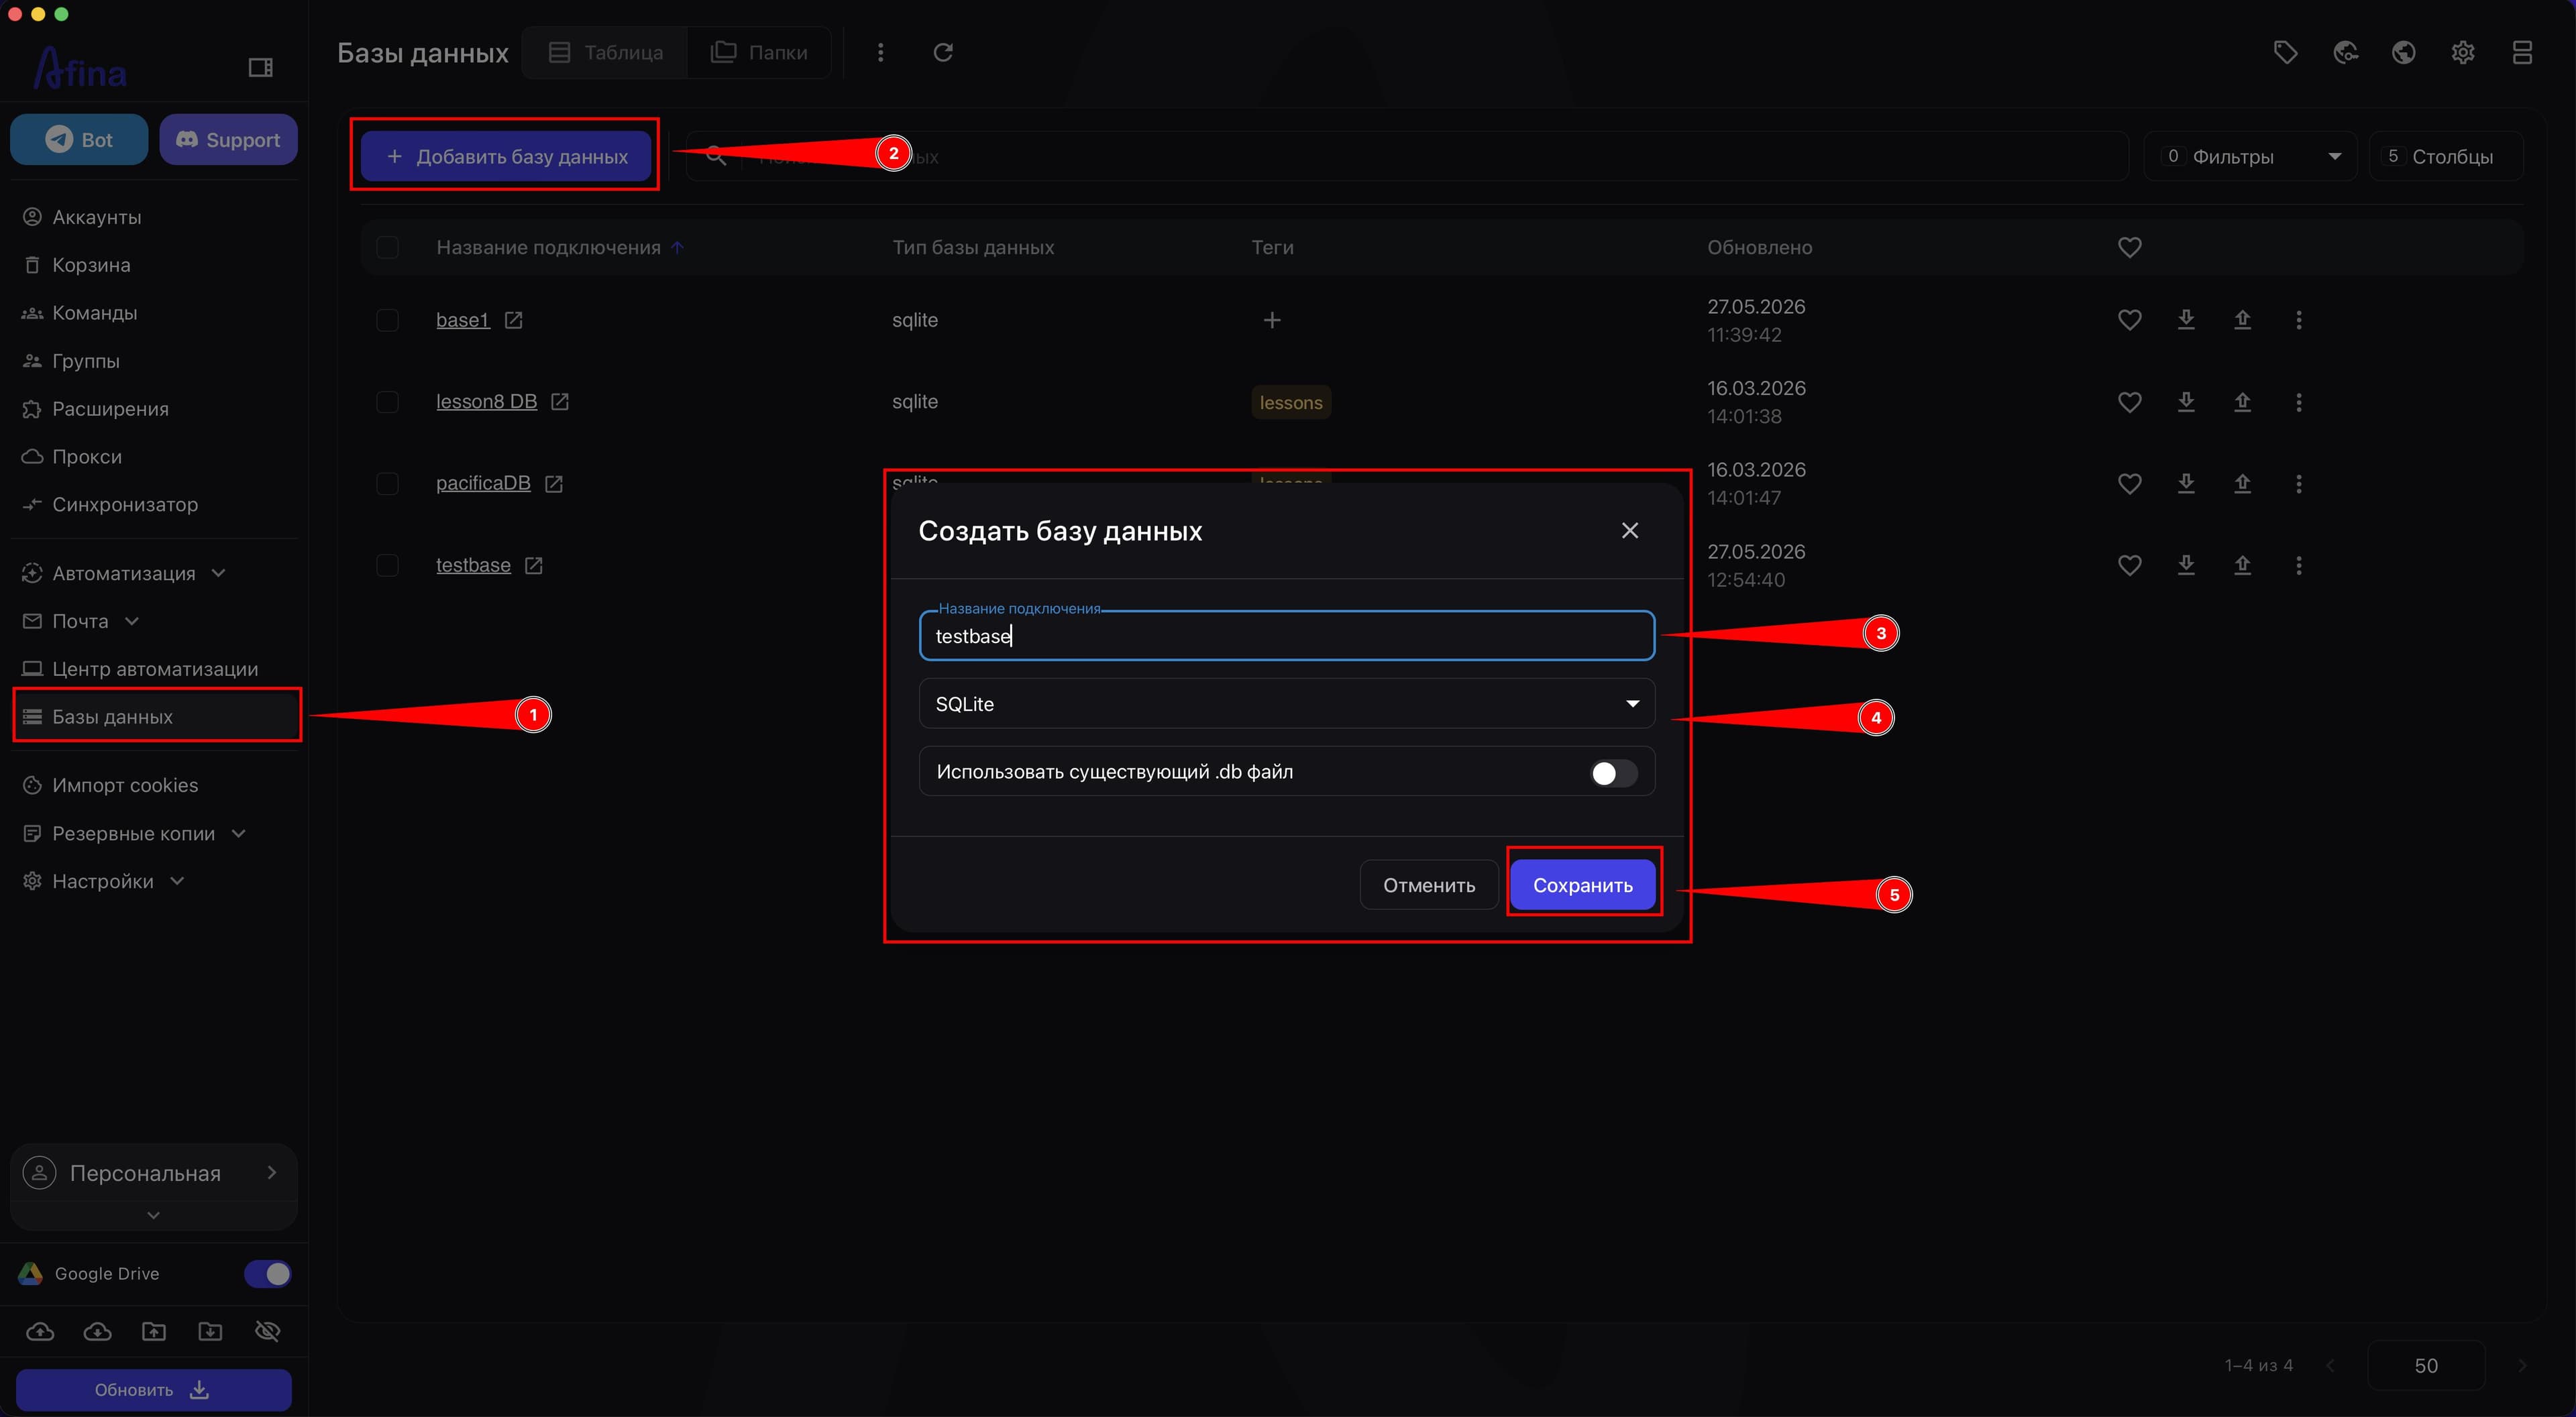Open Синхронизатор in the sidebar
The height and width of the screenshot is (1417, 2576).
(125, 505)
